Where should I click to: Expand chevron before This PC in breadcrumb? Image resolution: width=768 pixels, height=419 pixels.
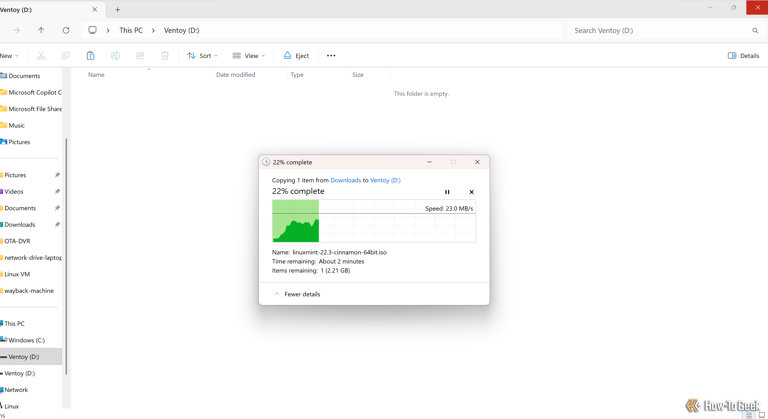point(108,30)
